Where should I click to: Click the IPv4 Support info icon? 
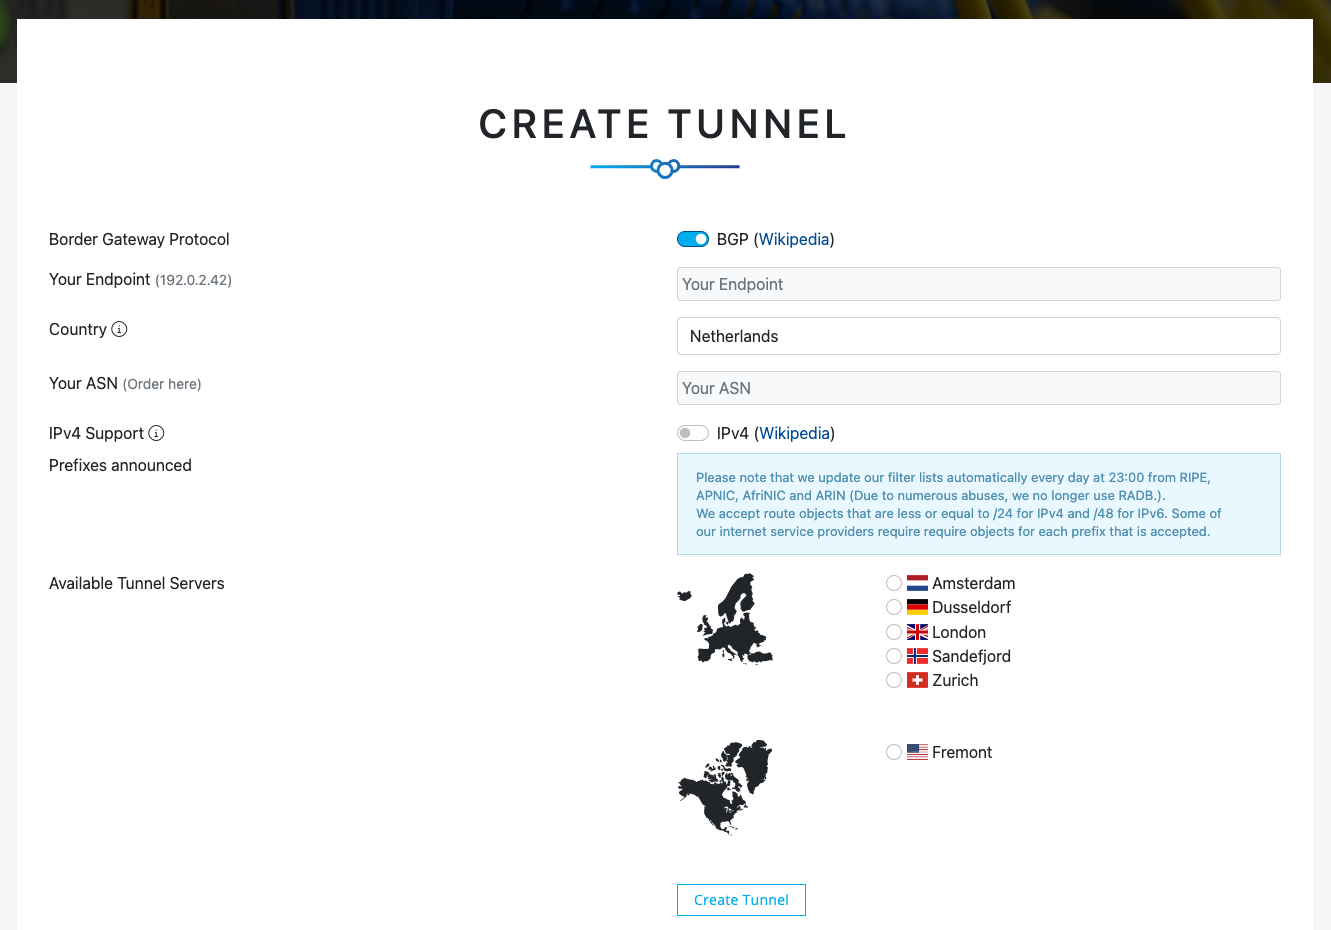click(158, 433)
